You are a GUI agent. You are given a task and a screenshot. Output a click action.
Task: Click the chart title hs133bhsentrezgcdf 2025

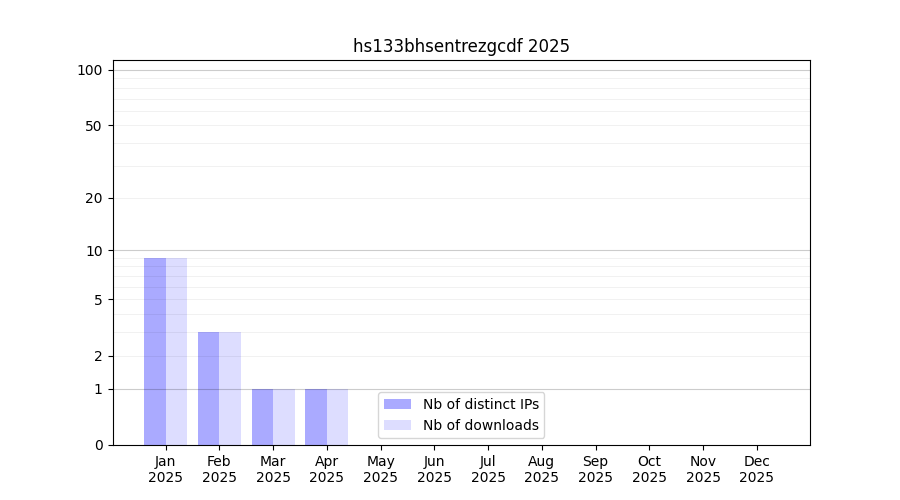point(461,46)
